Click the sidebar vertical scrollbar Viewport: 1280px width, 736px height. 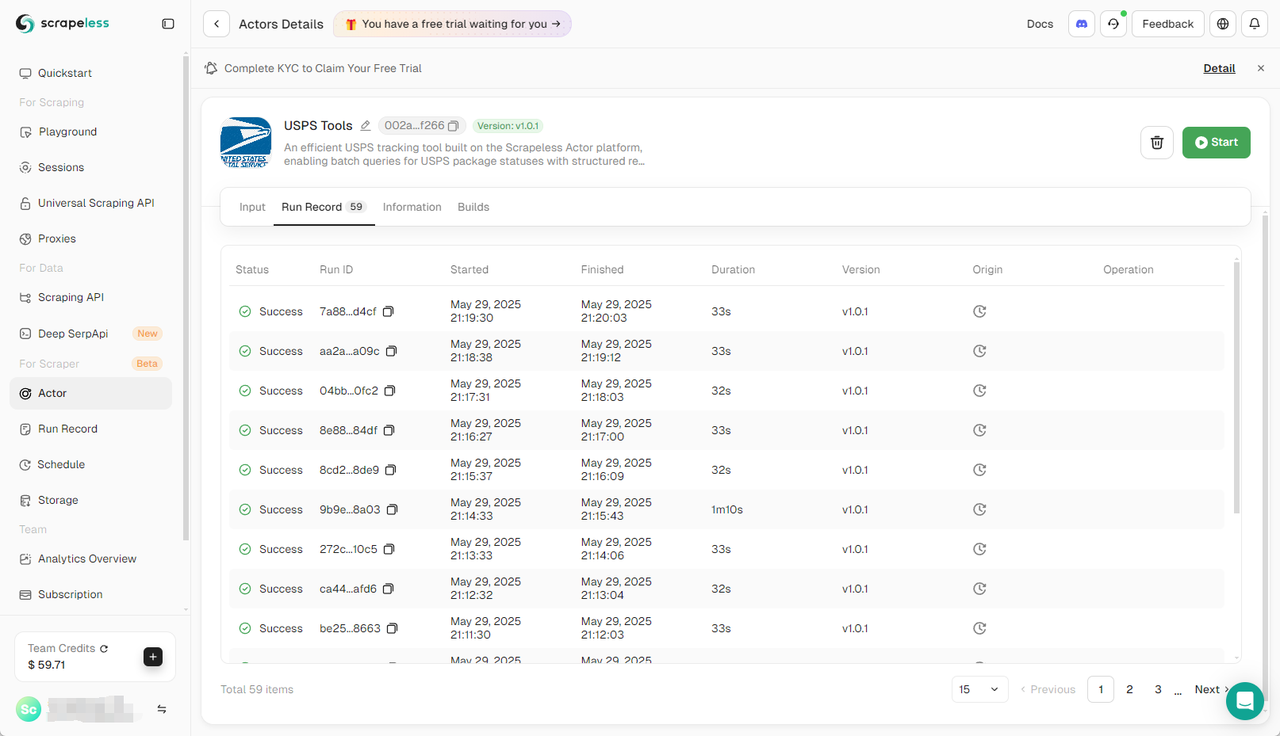coord(185,298)
